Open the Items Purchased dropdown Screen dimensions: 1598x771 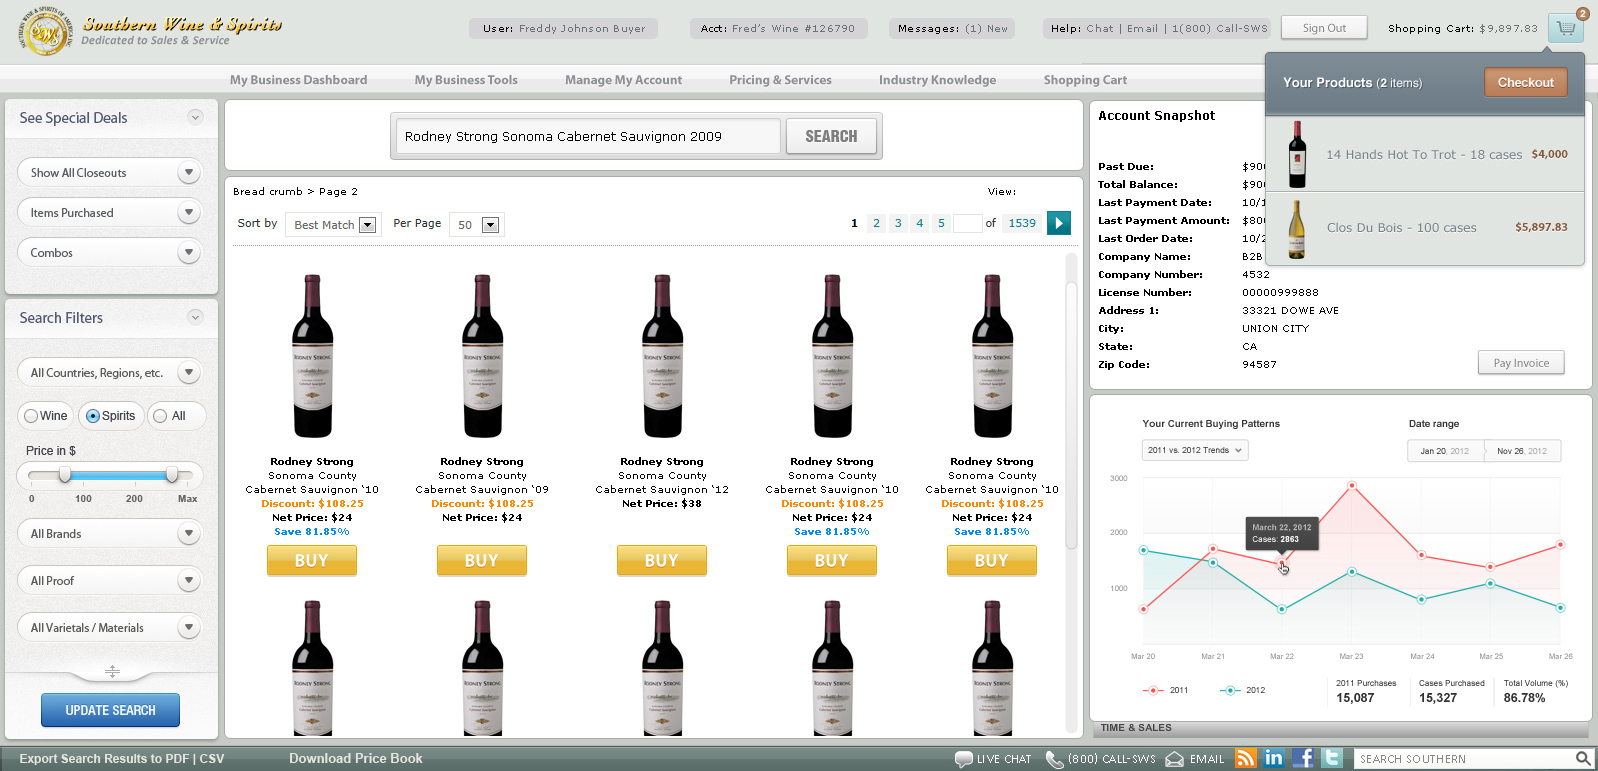pos(110,212)
